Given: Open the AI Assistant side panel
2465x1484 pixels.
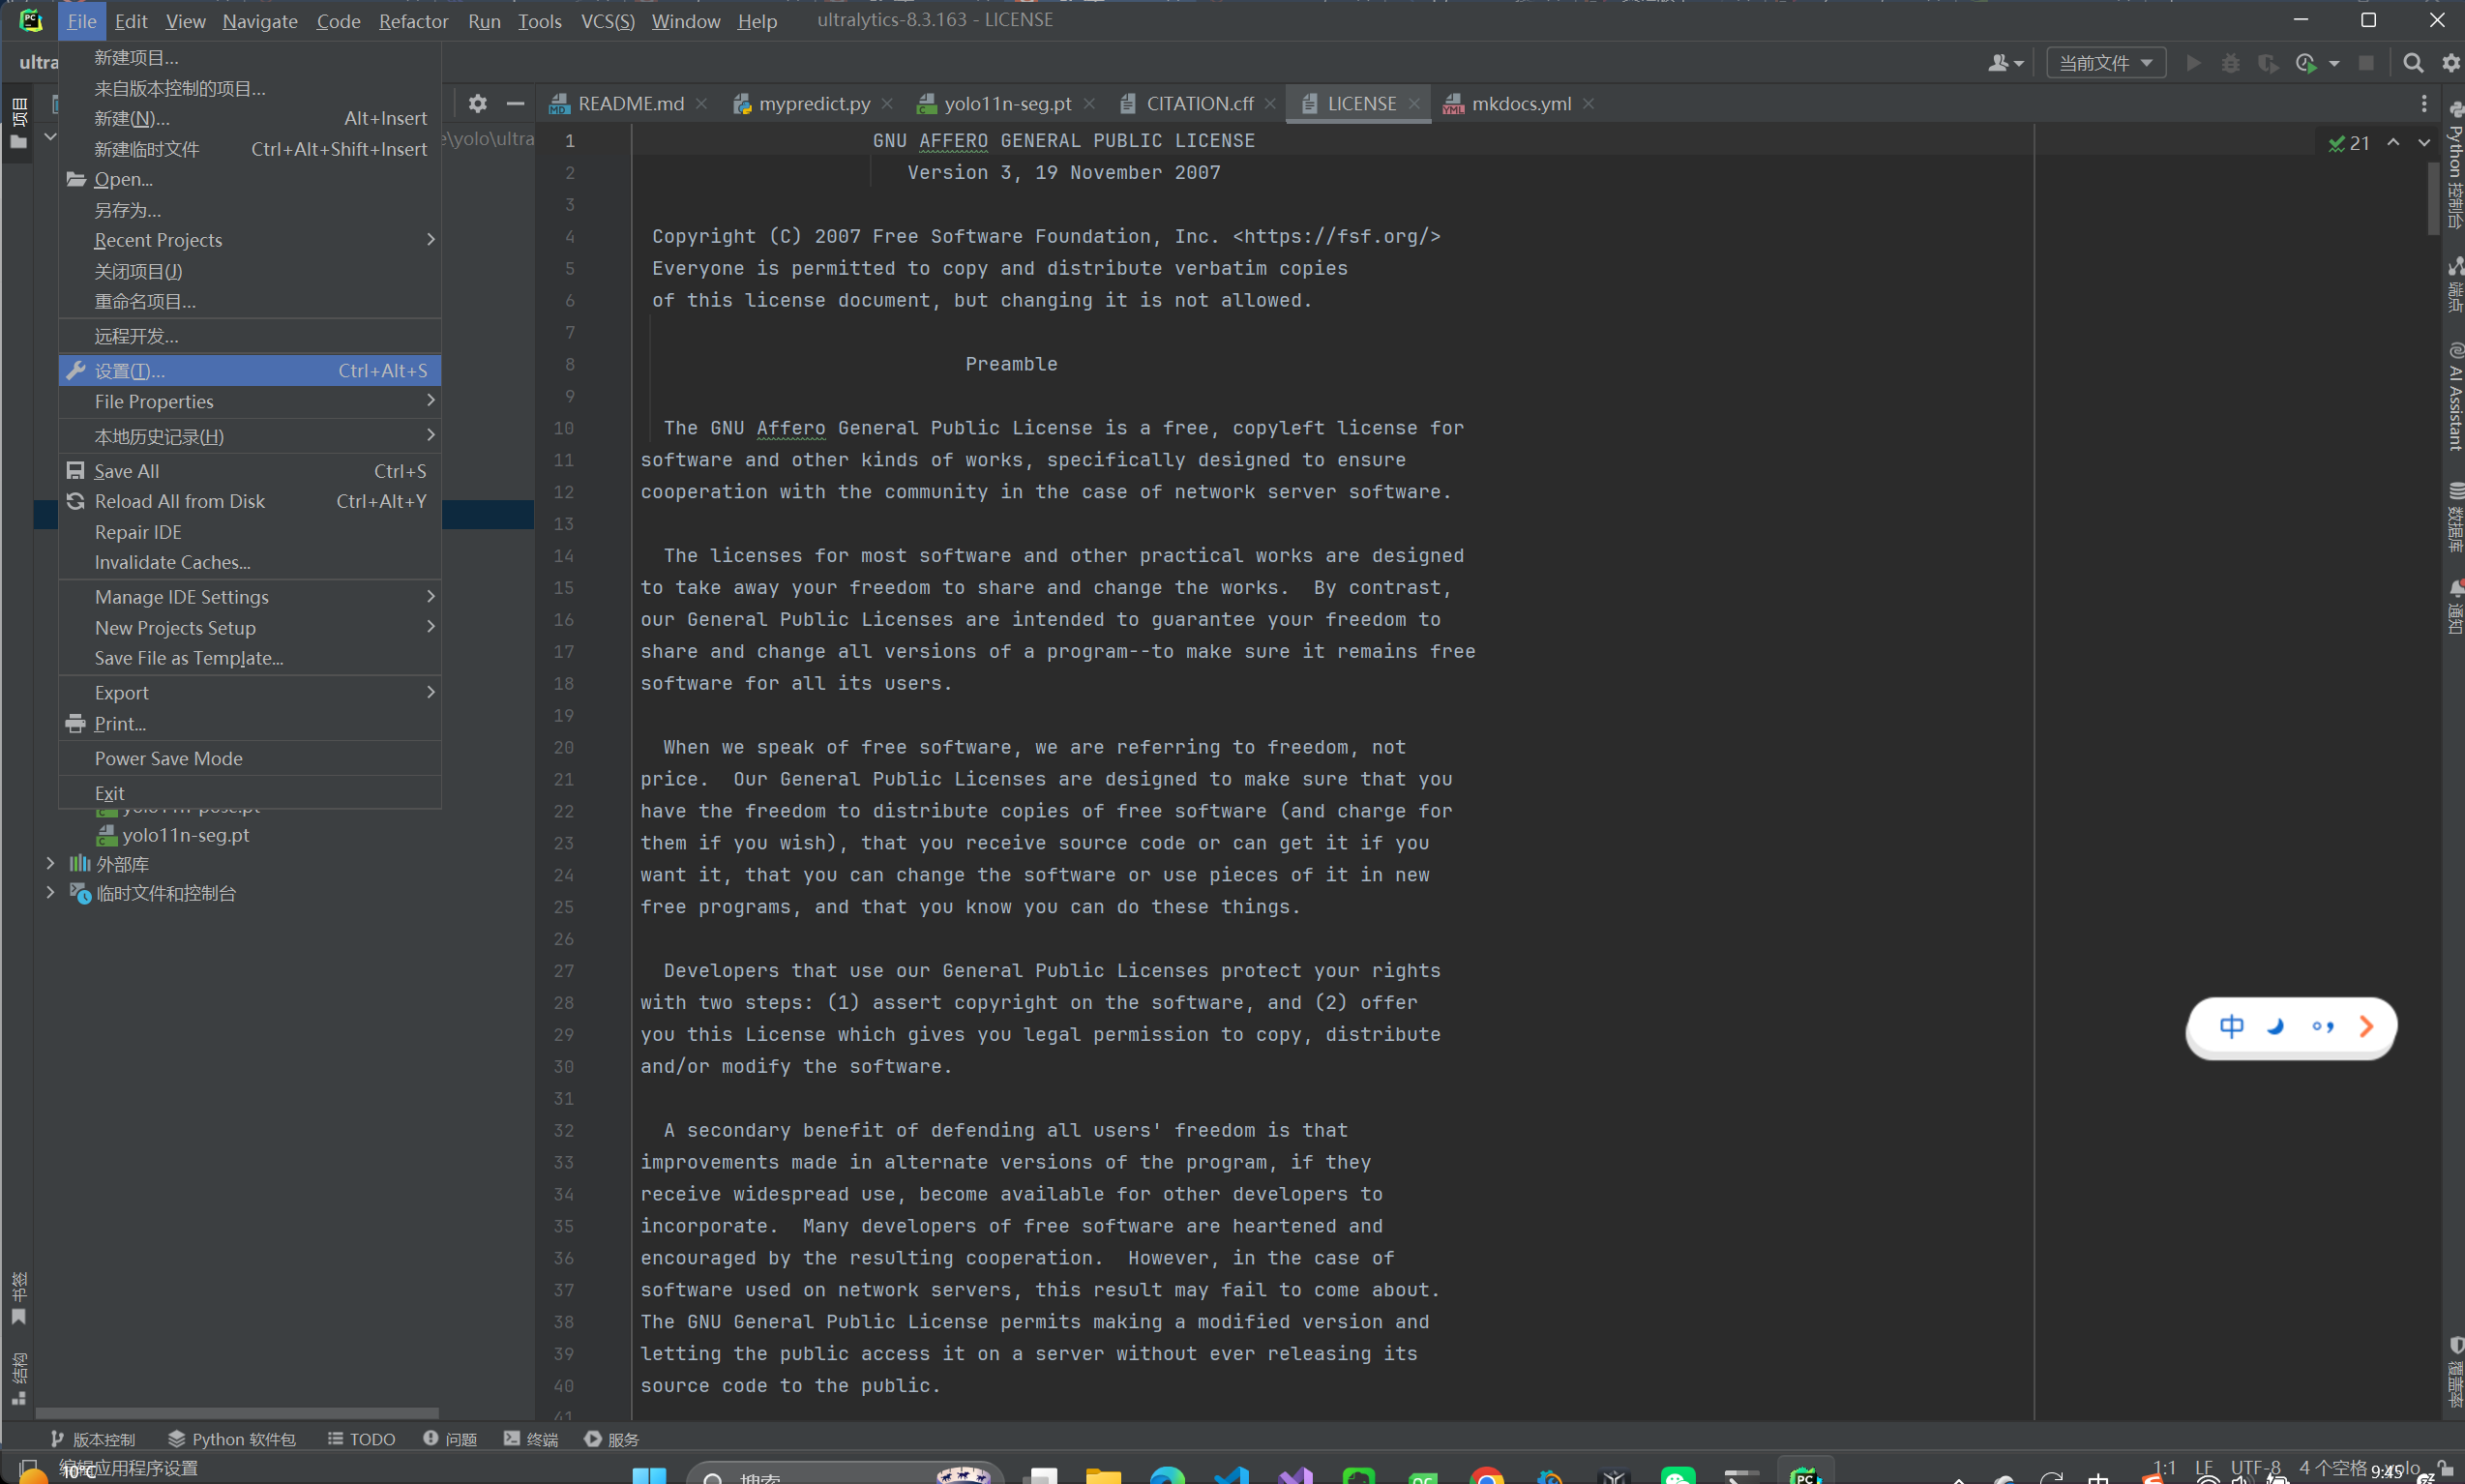Looking at the screenshot, I should (2455, 396).
